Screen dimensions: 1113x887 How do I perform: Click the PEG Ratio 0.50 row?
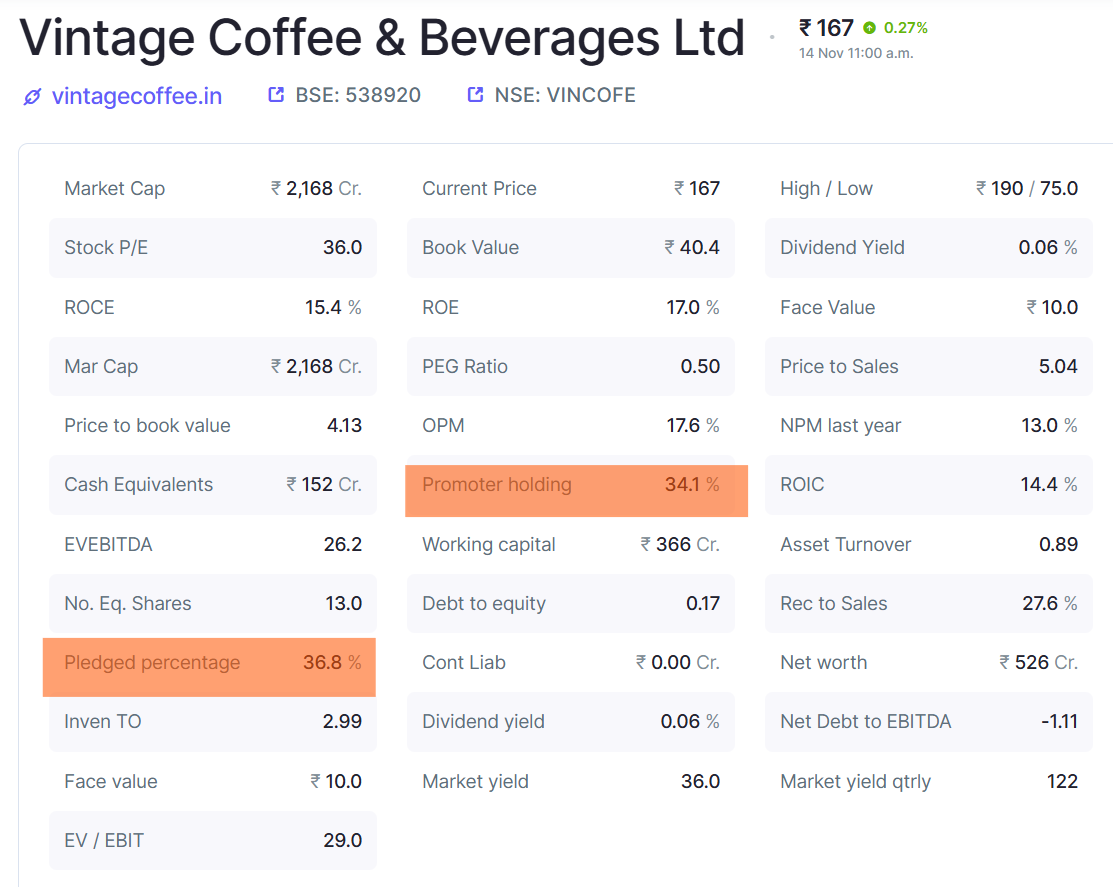(x=571, y=366)
